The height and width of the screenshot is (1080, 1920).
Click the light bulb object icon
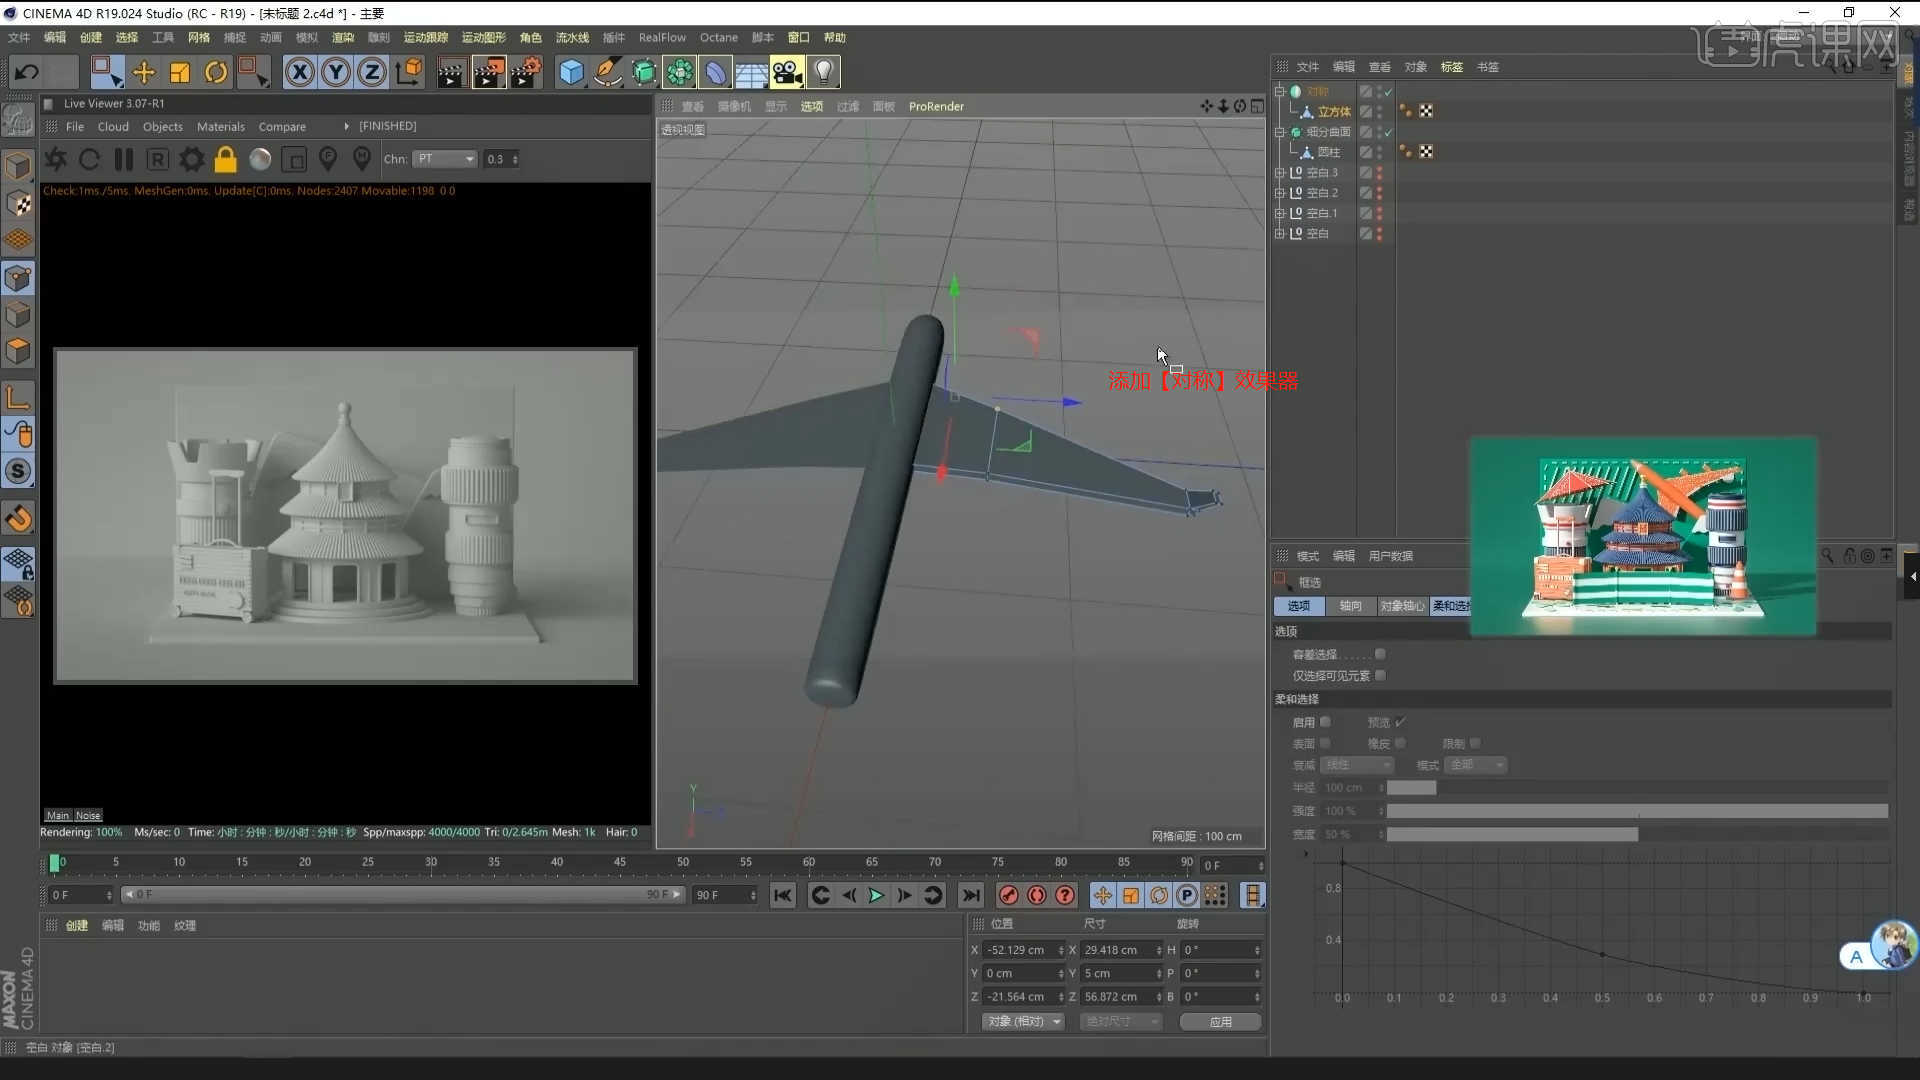click(823, 72)
